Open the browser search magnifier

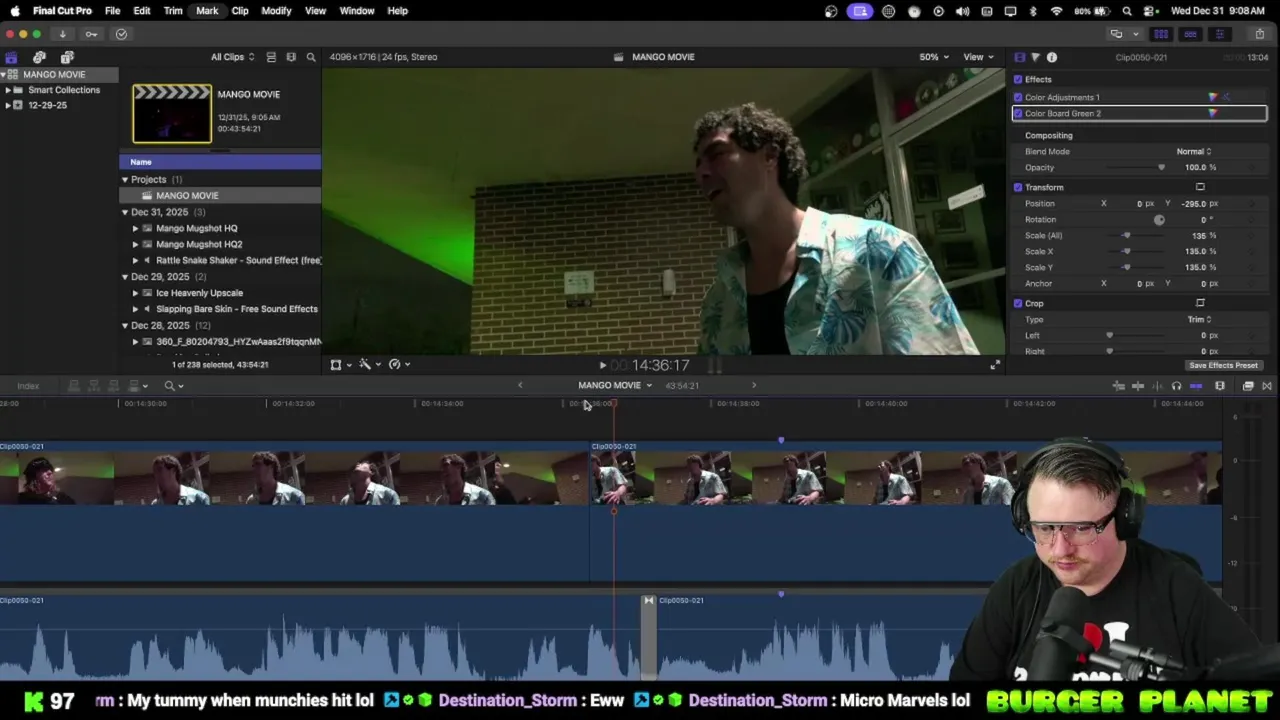tap(311, 57)
